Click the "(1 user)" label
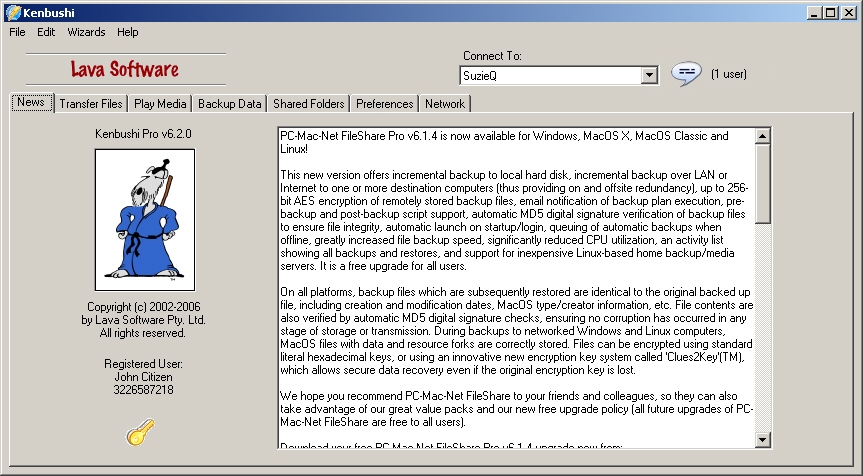The width and height of the screenshot is (863, 476). pyautogui.click(x=729, y=74)
